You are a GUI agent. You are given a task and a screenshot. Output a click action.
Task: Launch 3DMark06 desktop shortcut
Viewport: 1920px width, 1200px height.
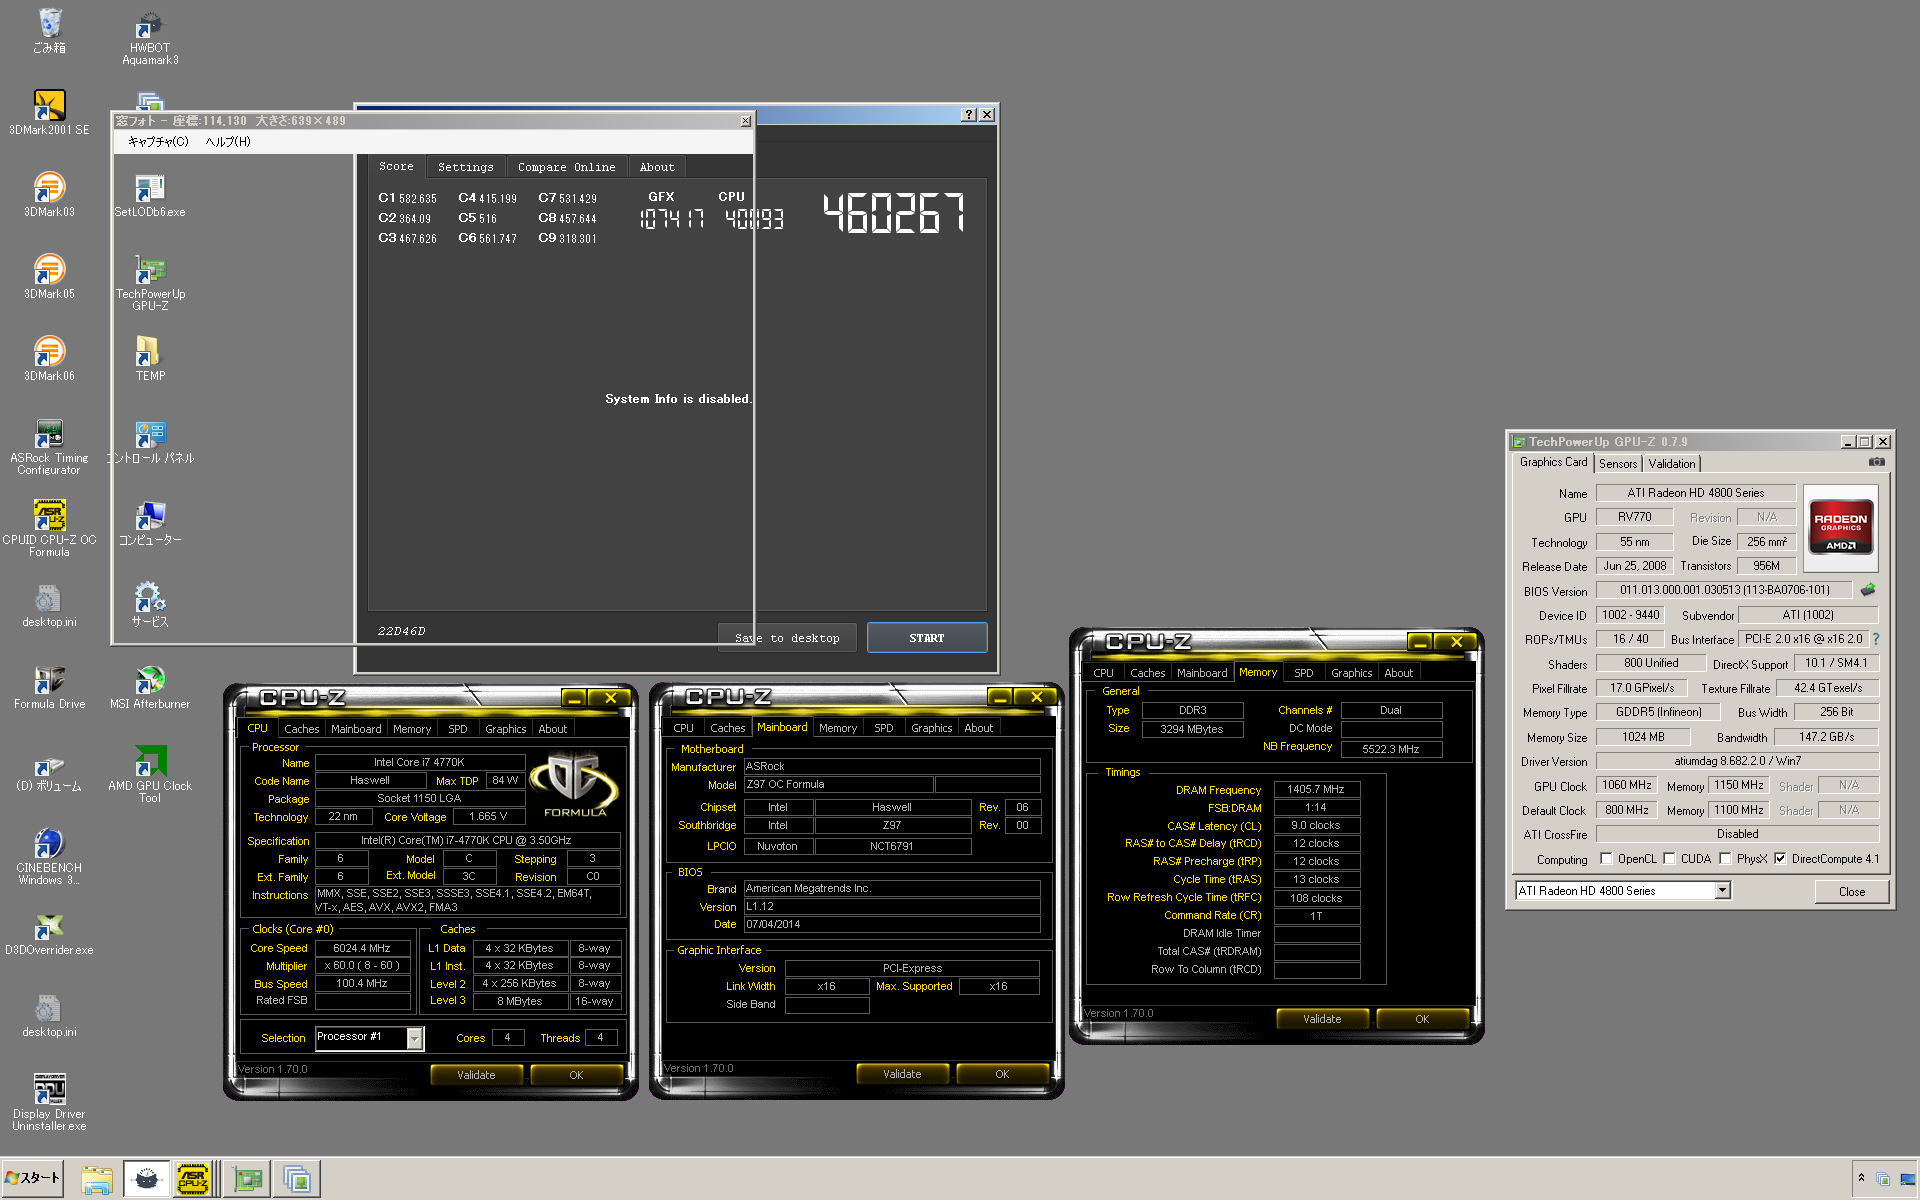49,358
